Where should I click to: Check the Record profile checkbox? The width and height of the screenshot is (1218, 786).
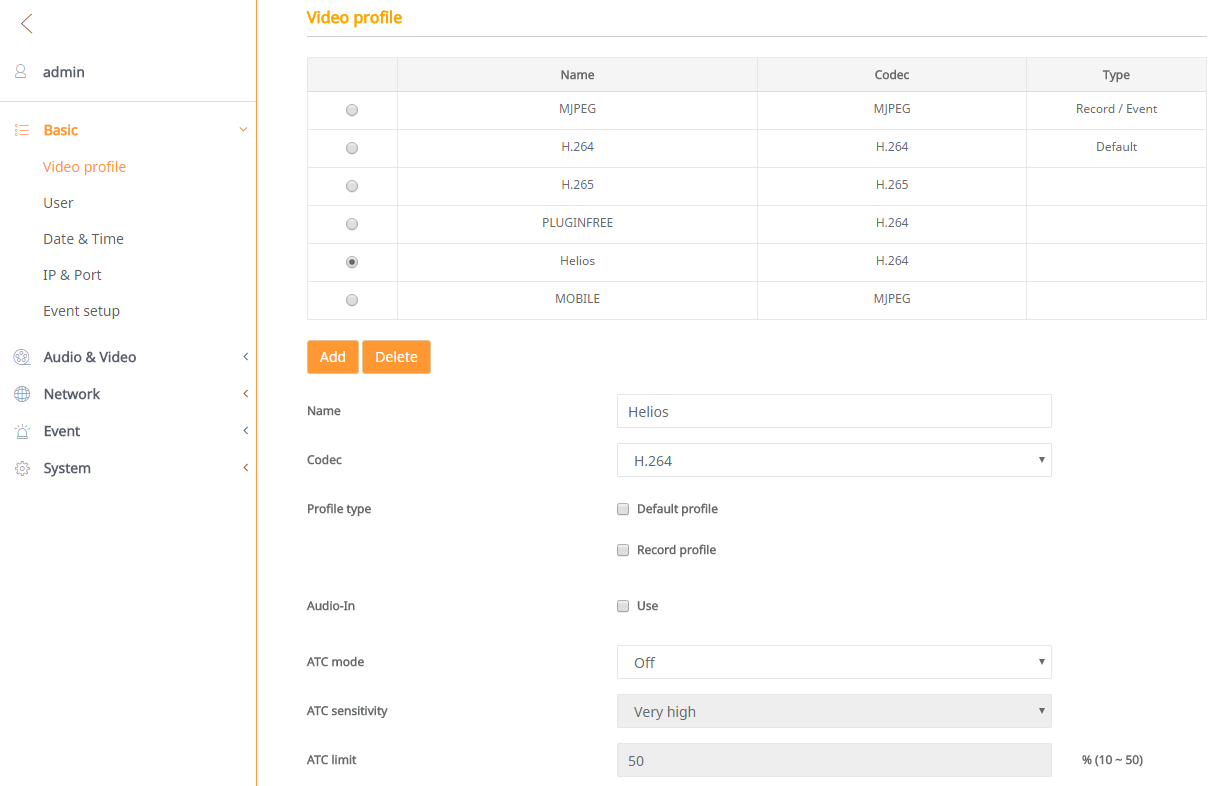[623, 550]
